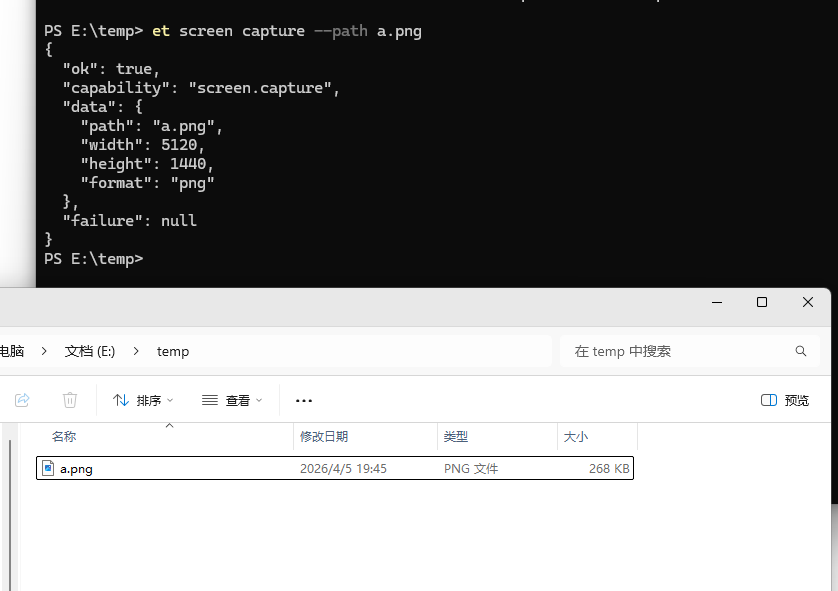Click the 'PNG 文件' type cell
The width and height of the screenshot is (838, 591).
(x=471, y=469)
